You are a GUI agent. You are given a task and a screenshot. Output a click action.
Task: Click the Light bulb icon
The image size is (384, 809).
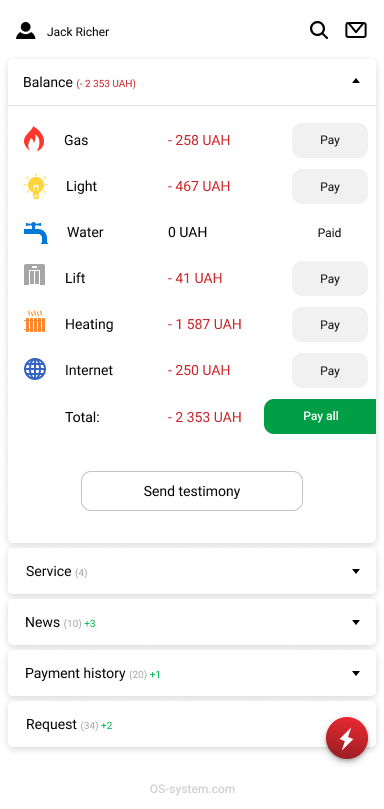click(35, 186)
